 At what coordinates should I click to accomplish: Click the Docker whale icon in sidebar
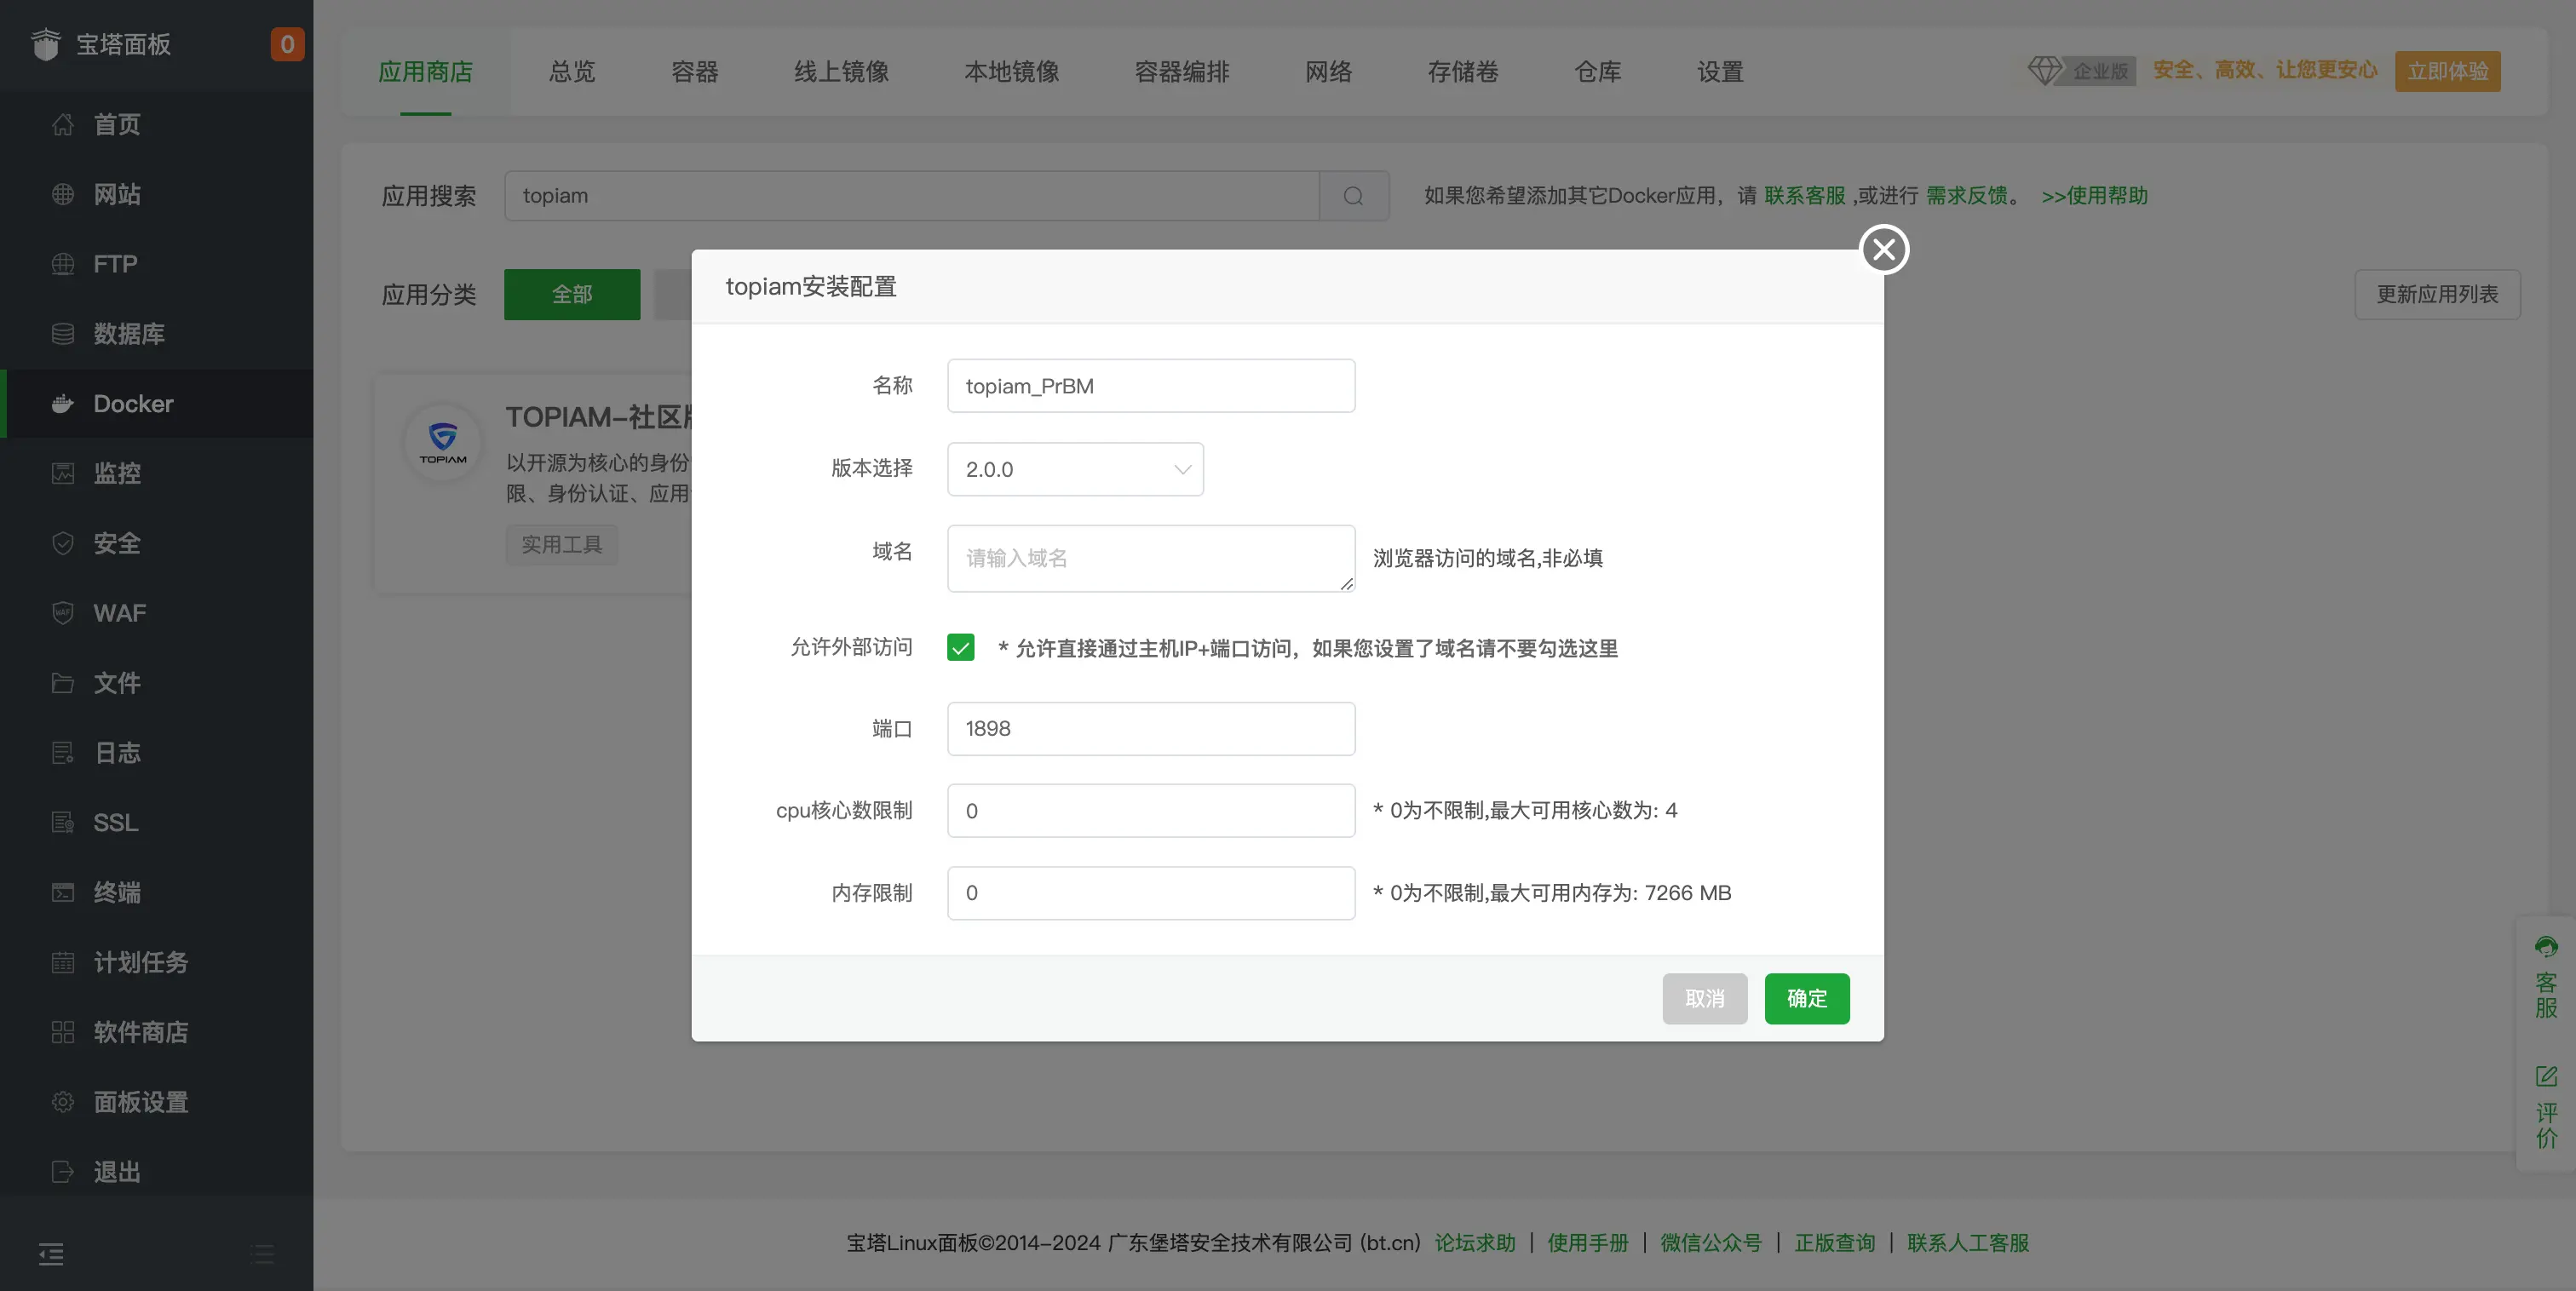coord(63,404)
